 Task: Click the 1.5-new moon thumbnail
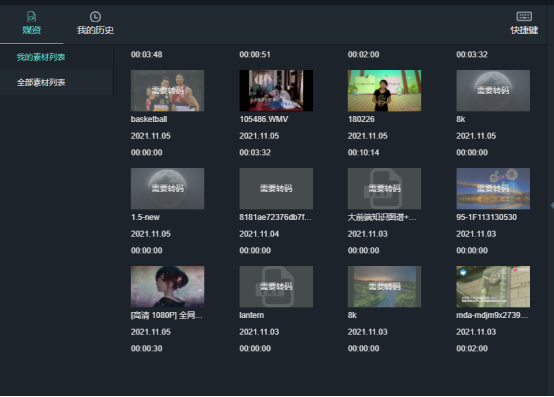[167, 189]
